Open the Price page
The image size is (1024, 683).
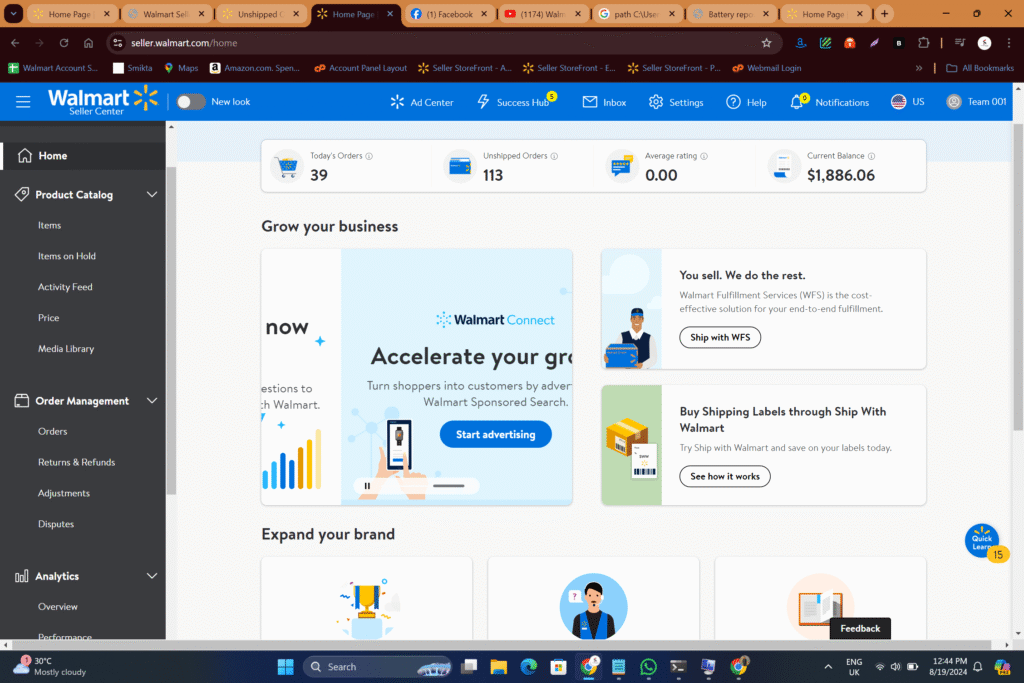pyautogui.click(x=48, y=317)
